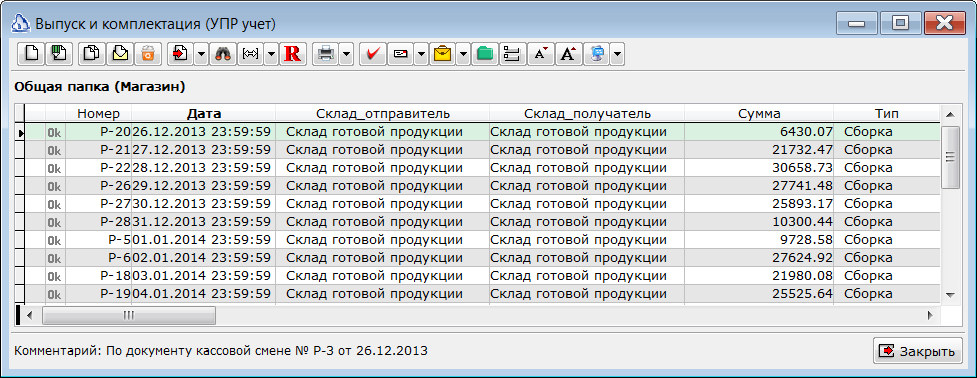Open dropdown next to the yellow briefcase

click(x=463, y=54)
